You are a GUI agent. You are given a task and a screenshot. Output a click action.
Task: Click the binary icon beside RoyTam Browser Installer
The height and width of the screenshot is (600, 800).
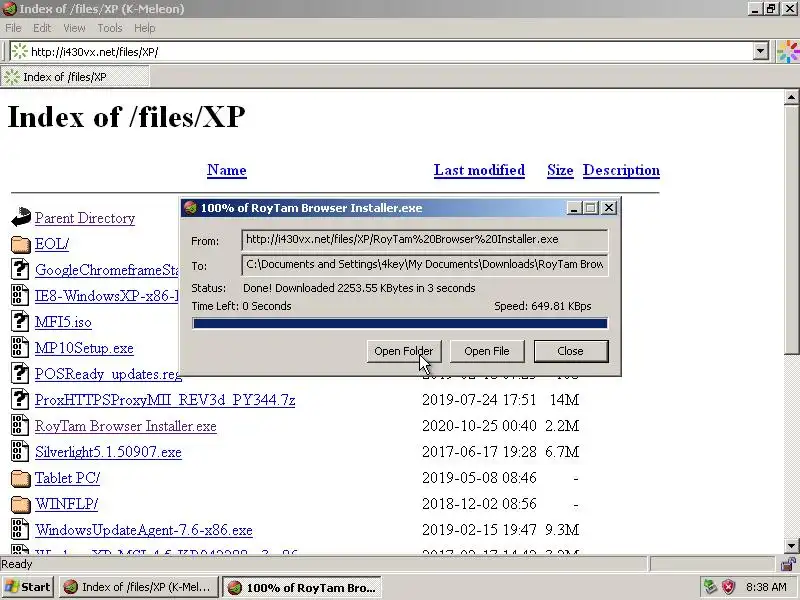click(x=20, y=426)
